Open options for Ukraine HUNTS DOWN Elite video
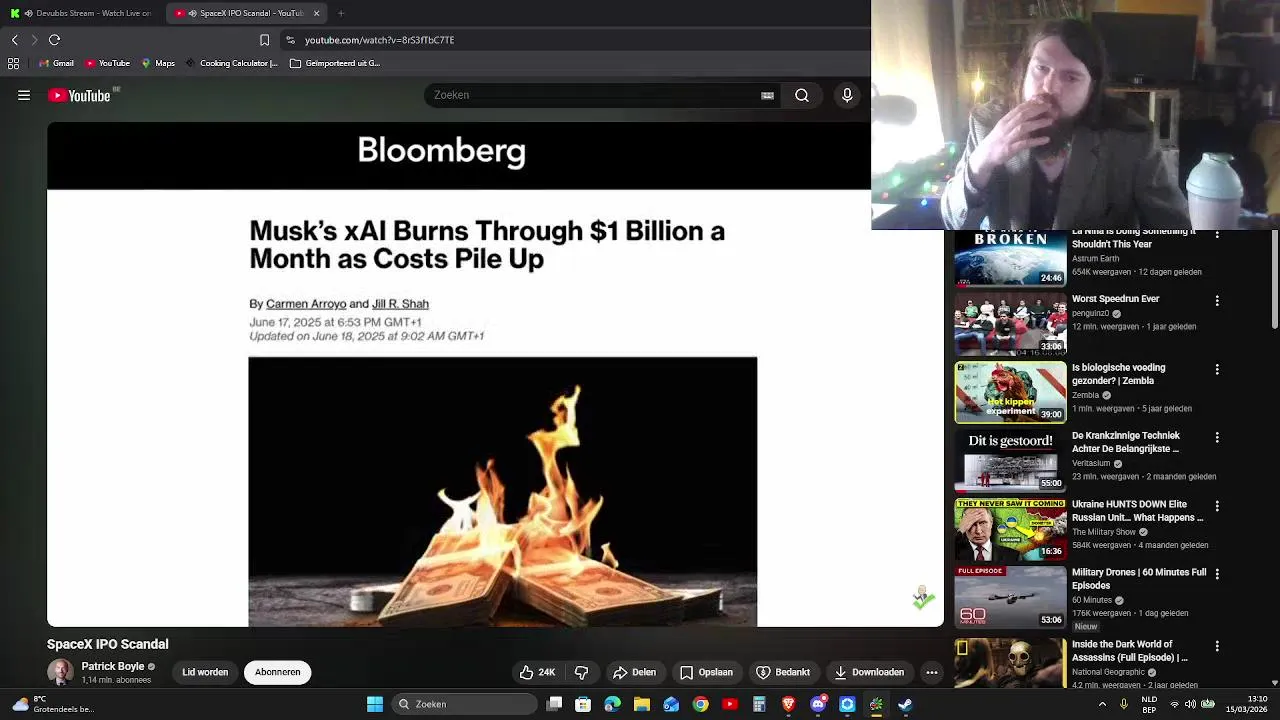This screenshot has width=1280, height=720. 1217,507
